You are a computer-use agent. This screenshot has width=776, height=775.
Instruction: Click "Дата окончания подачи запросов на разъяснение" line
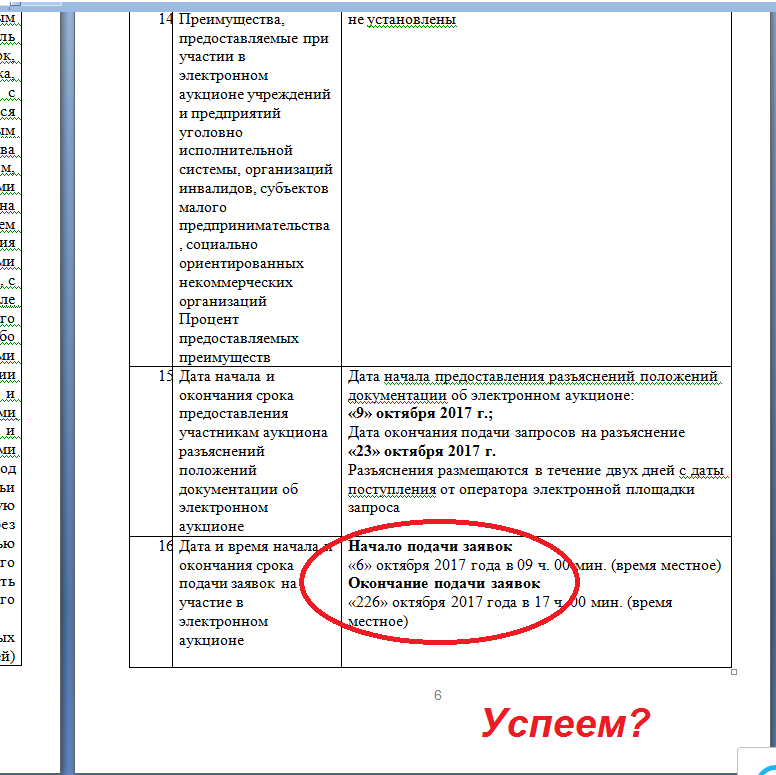[x=515, y=433]
